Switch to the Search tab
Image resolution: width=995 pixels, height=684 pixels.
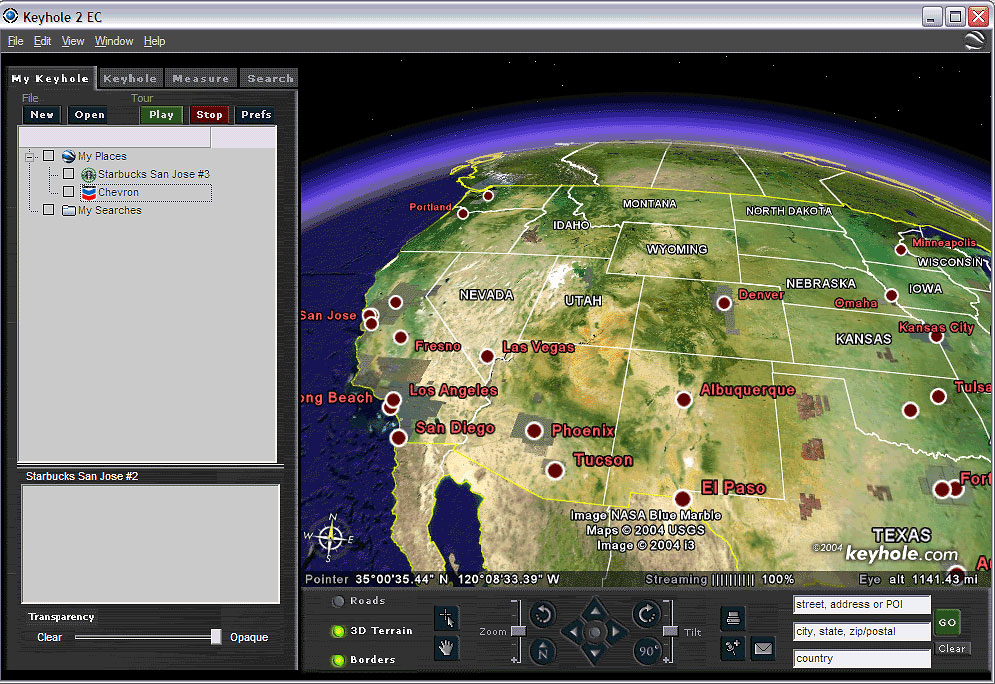click(270, 79)
